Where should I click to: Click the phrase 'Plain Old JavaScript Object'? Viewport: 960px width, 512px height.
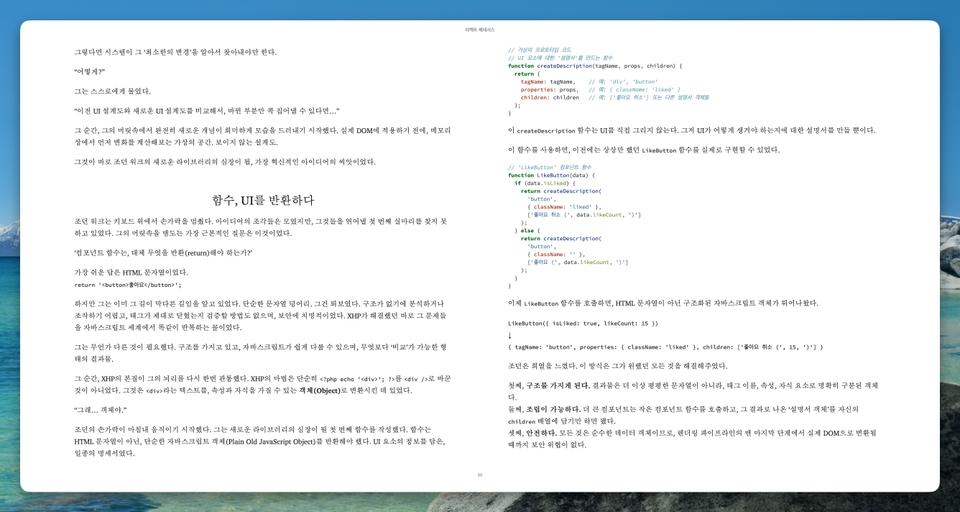[269, 441]
